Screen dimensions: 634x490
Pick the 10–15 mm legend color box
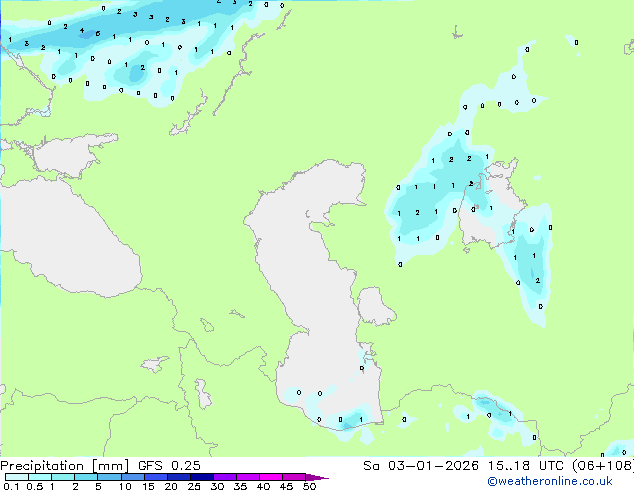point(133,477)
